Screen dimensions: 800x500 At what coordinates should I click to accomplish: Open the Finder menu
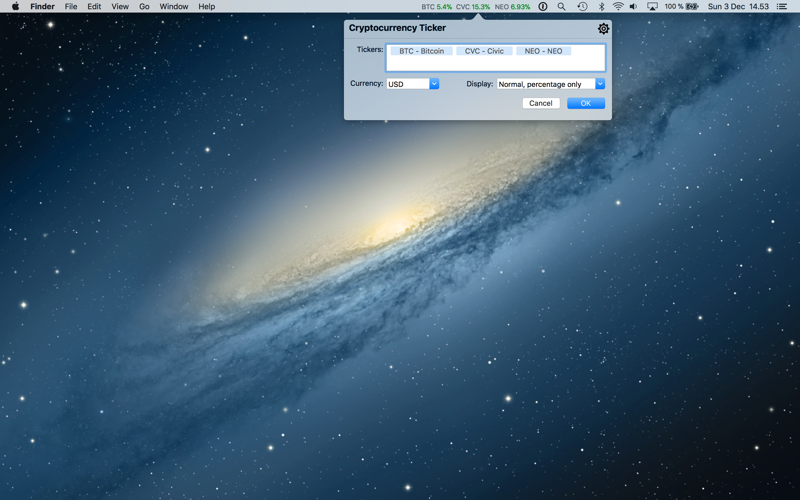pos(42,7)
